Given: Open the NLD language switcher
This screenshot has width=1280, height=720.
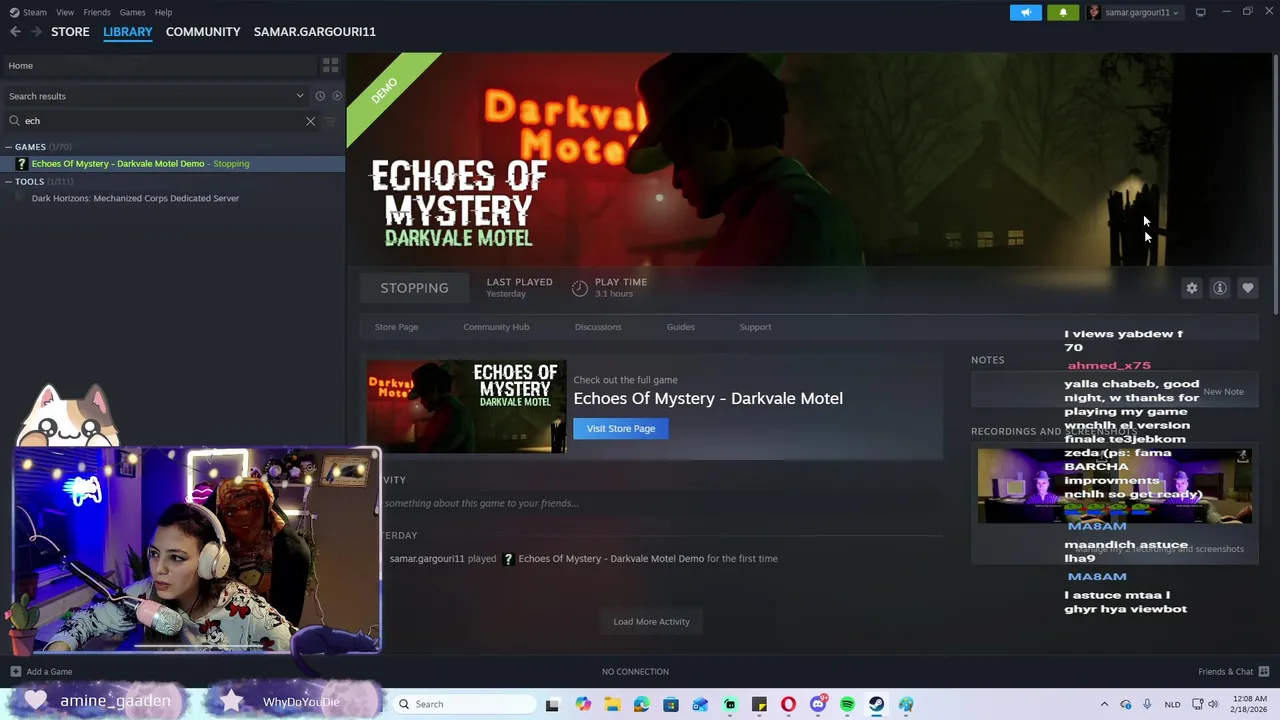Looking at the screenshot, I should 1172,704.
